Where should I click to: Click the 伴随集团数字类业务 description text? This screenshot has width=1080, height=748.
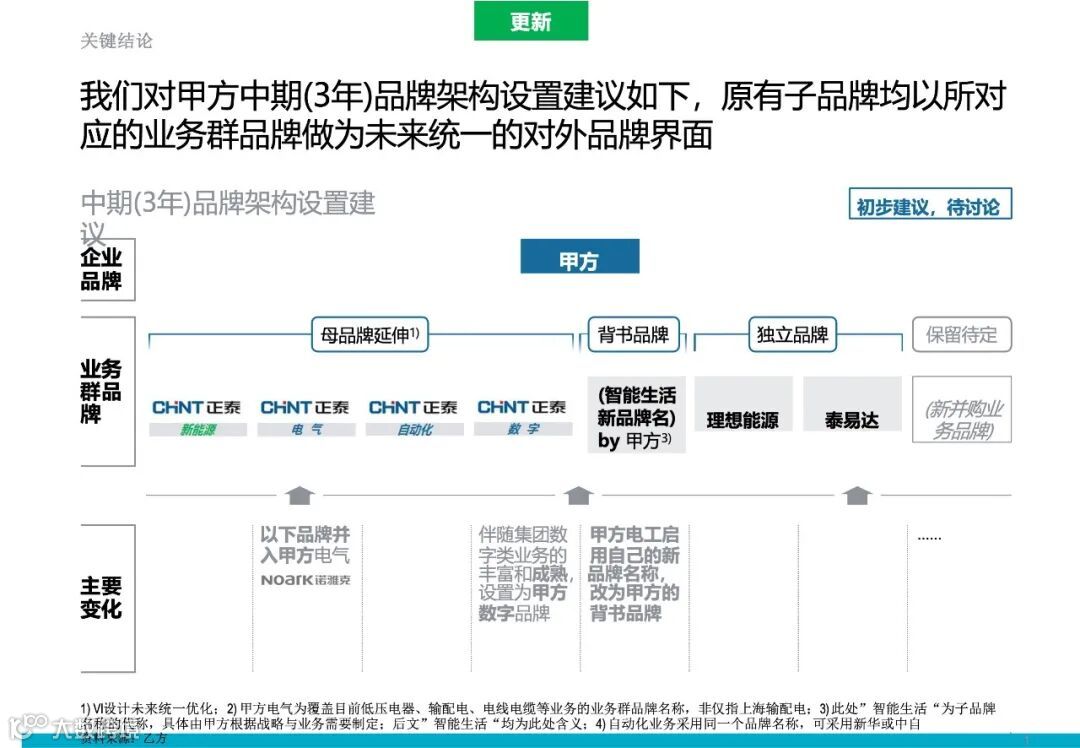tap(525, 574)
